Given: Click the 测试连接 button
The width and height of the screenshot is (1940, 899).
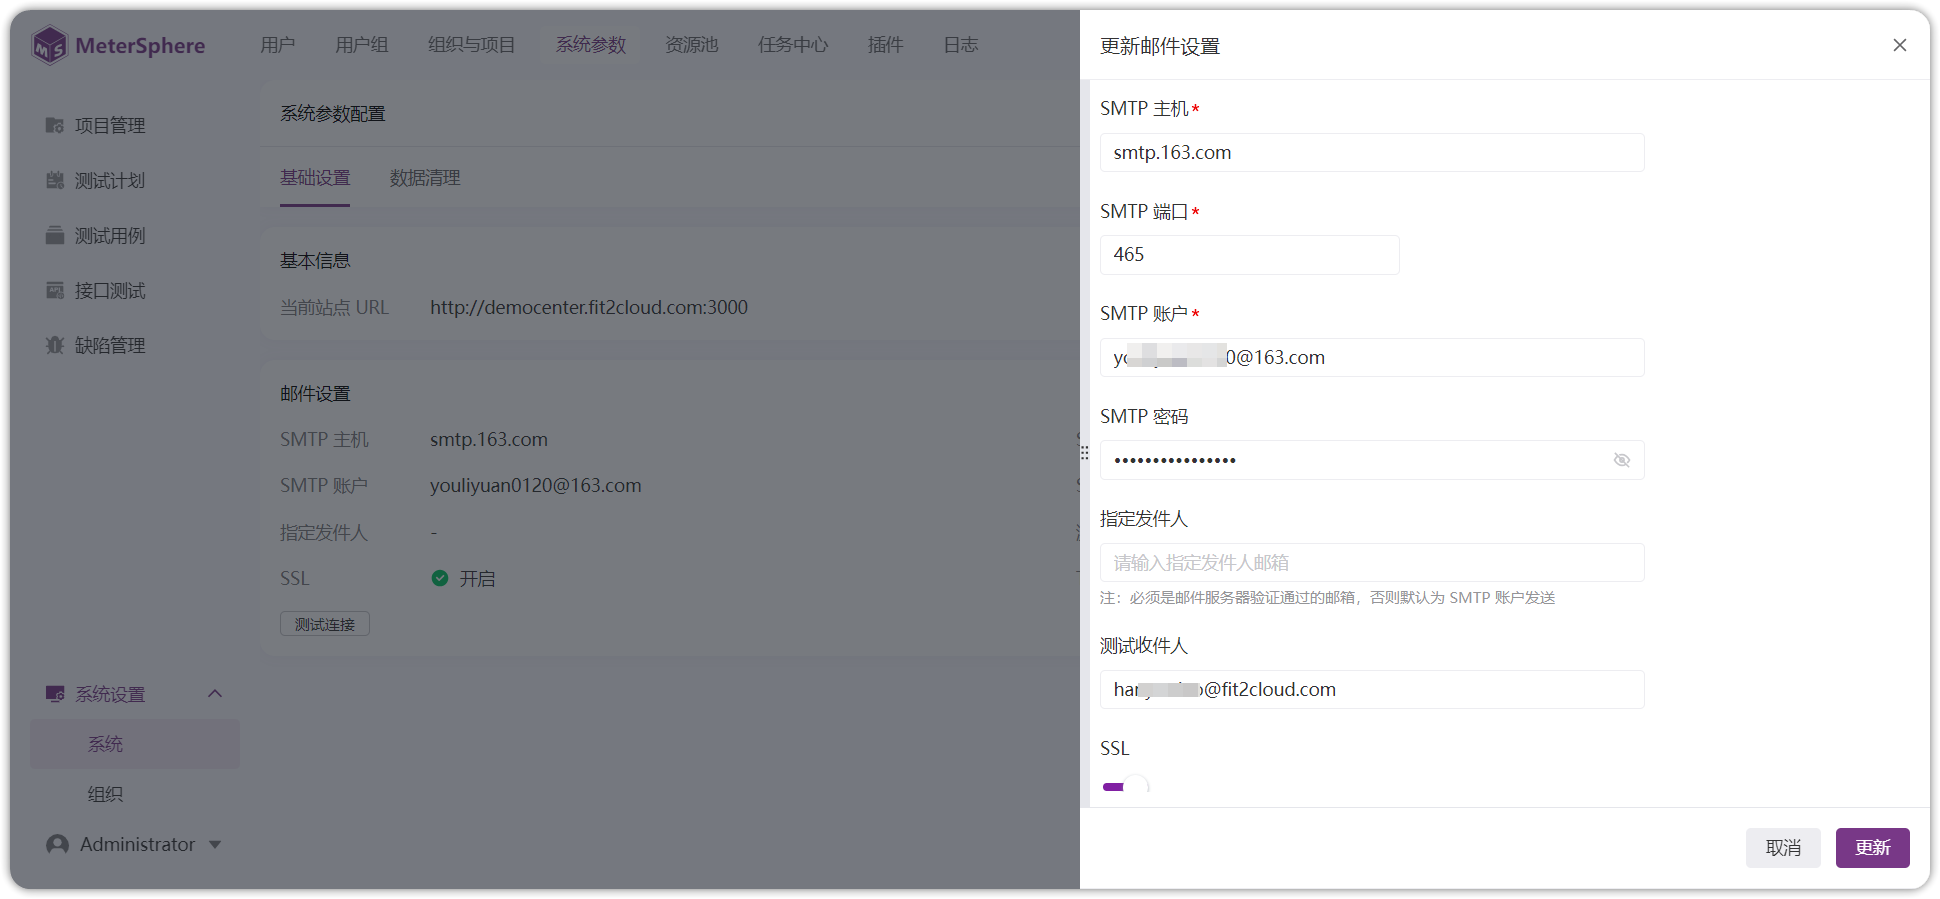Looking at the screenshot, I should 325,624.
